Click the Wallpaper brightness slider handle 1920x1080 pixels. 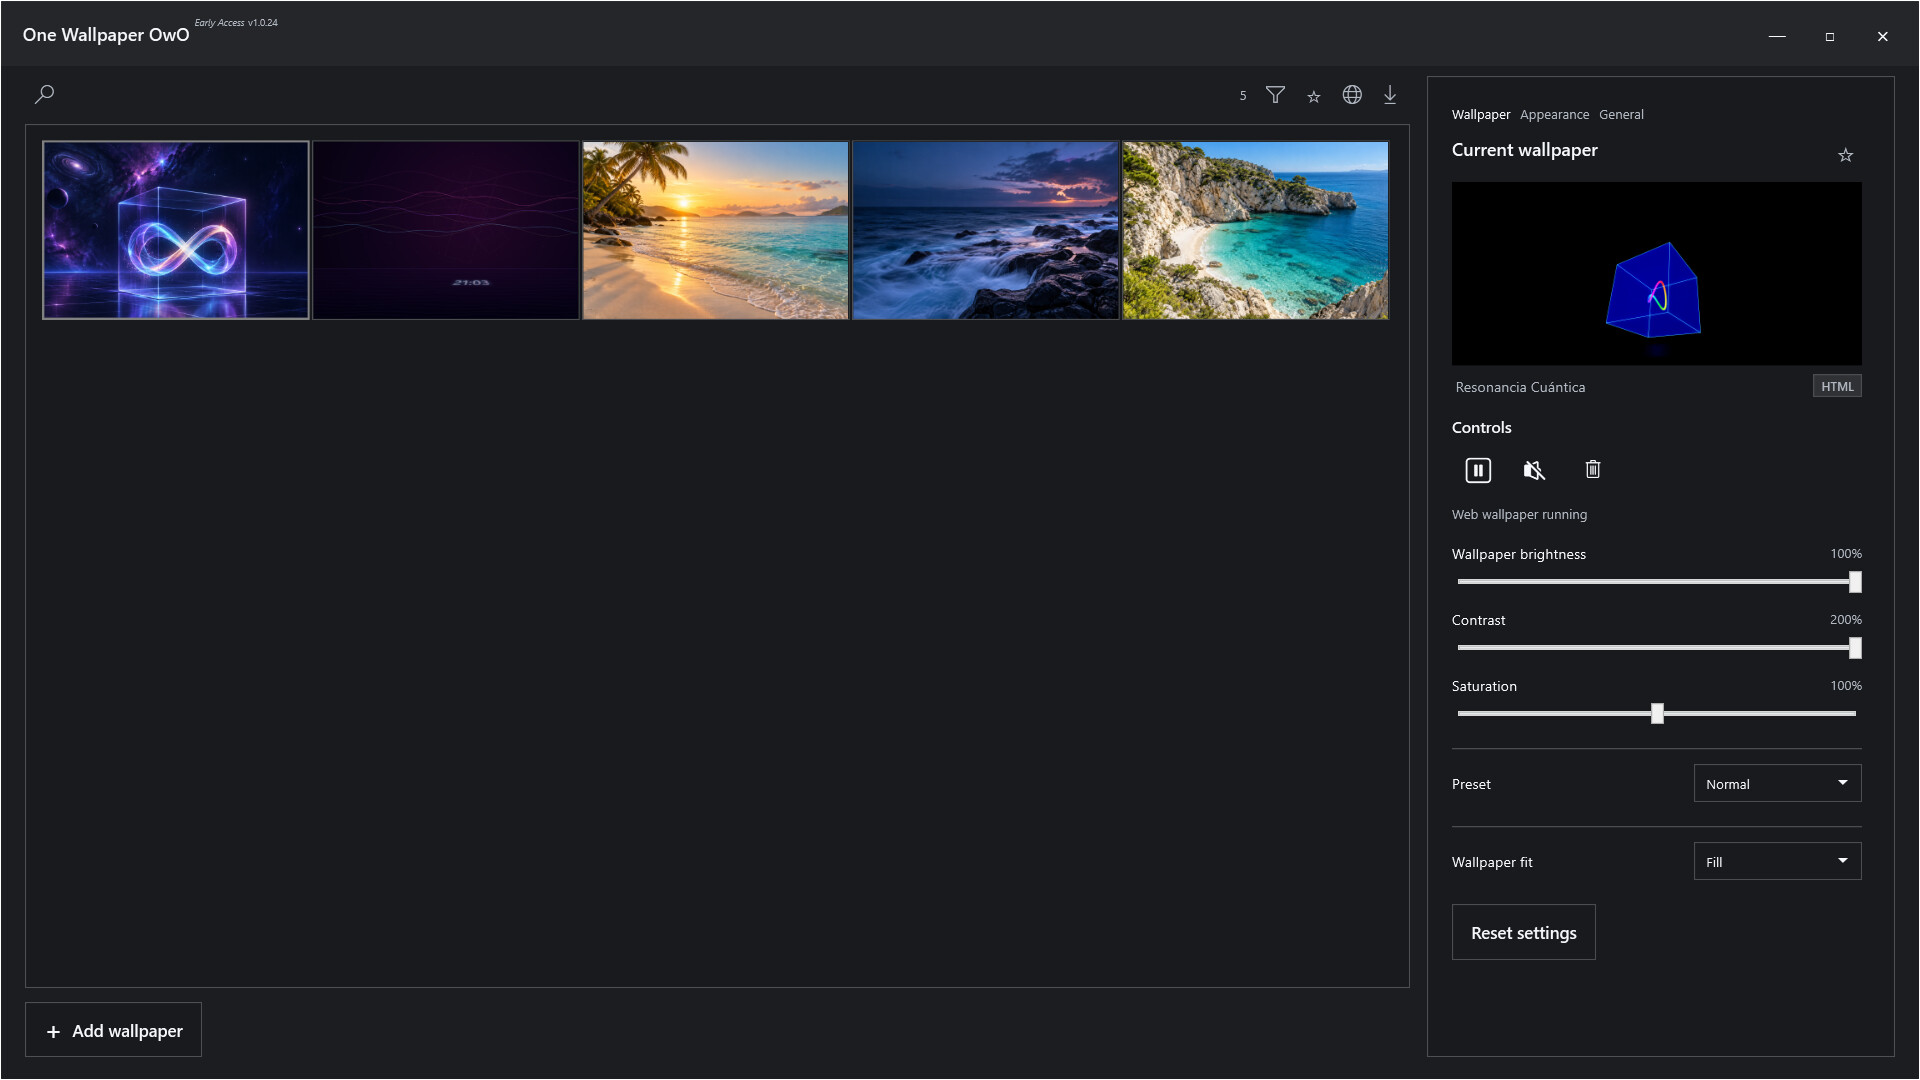point(1855,582)
